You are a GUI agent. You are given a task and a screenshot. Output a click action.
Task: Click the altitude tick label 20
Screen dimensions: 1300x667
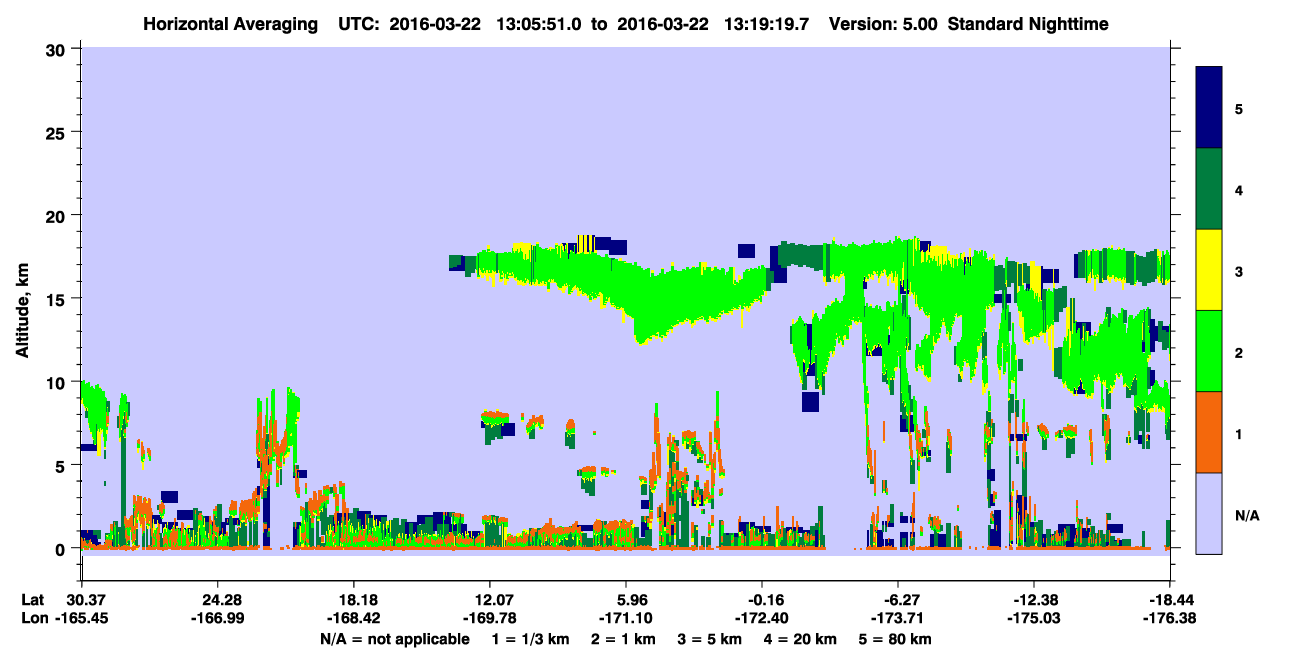58,215
